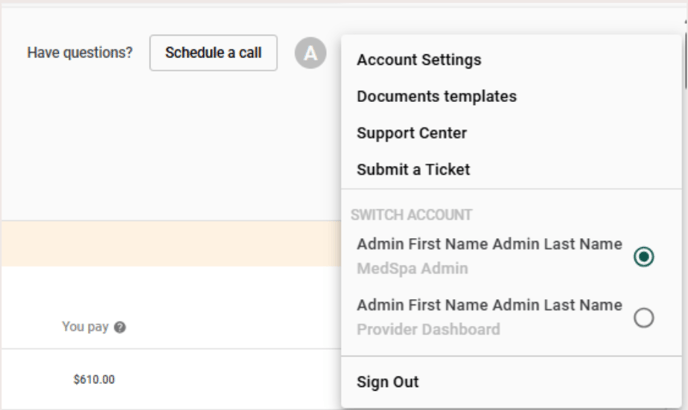Viewport: 688px width, 410px height.
Task: Click the You pay column header
Action: click(85, 327)
